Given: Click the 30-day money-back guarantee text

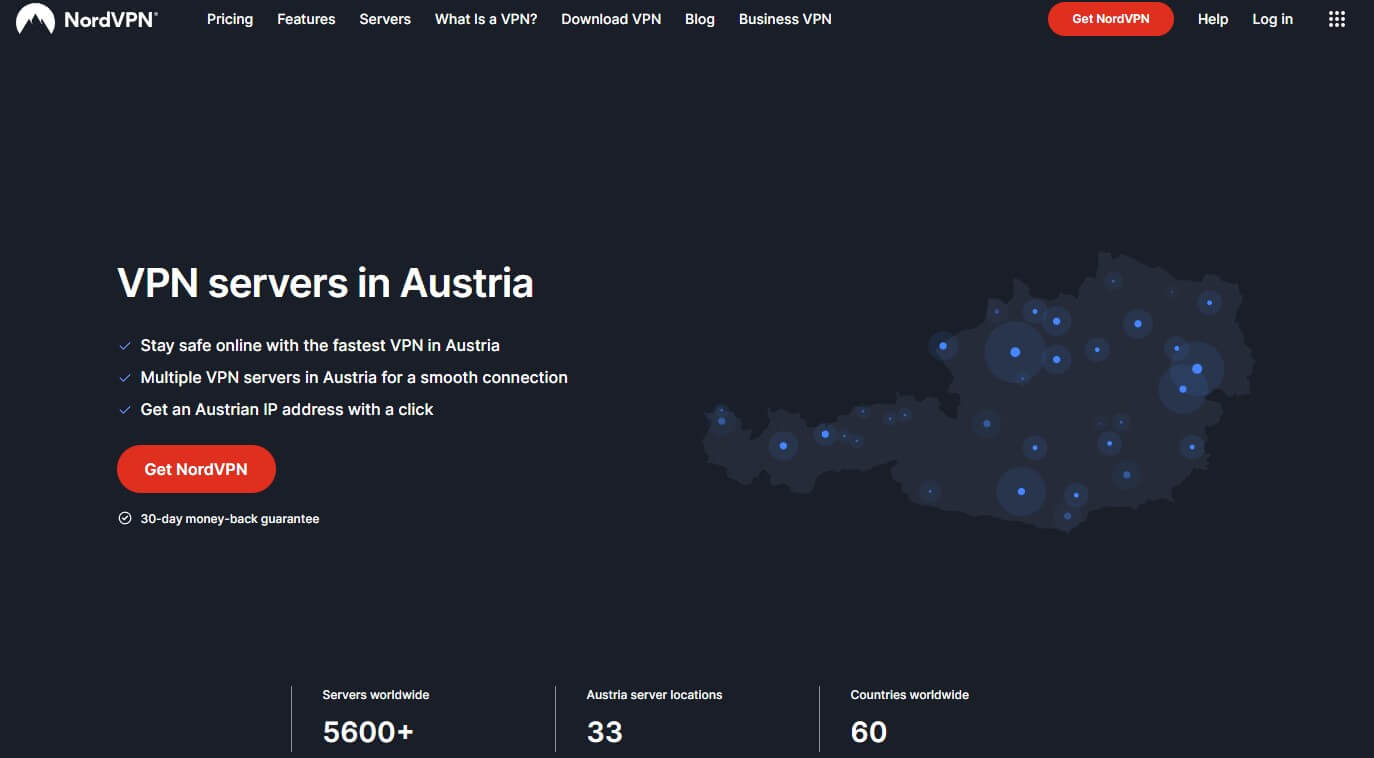Looking at the screenshot, I should tap(230, 519).
